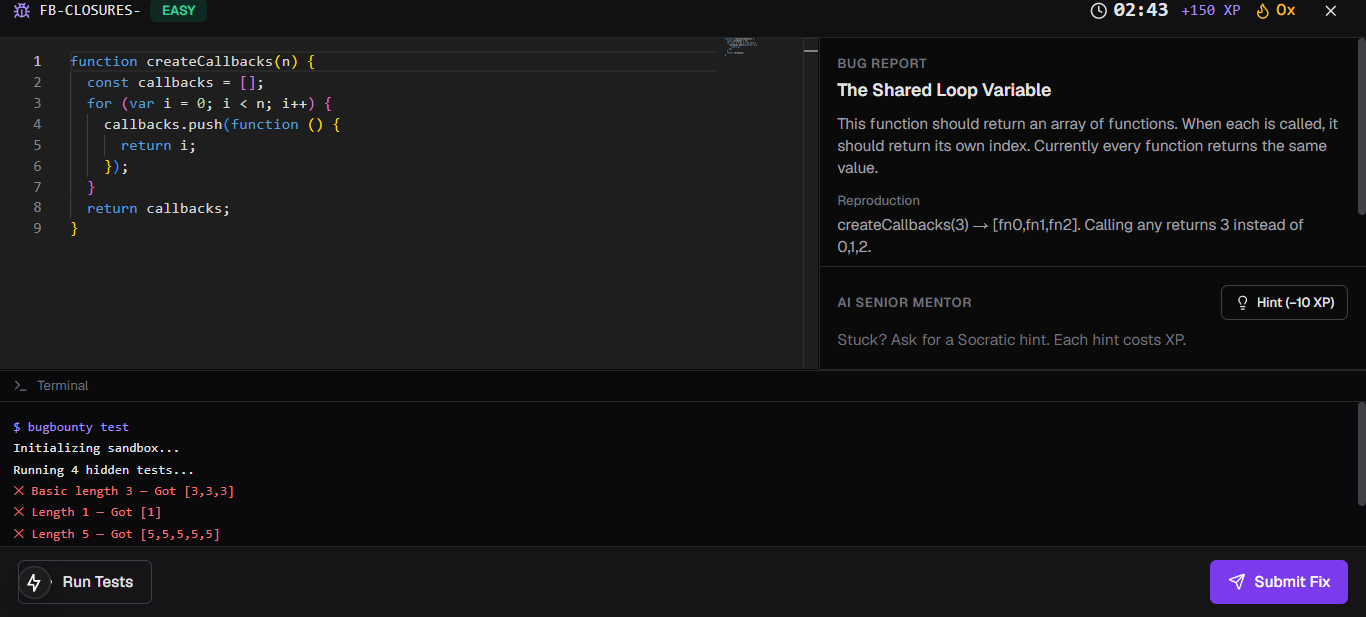Click the bug icon beside FB-CLOSURES

22,11
